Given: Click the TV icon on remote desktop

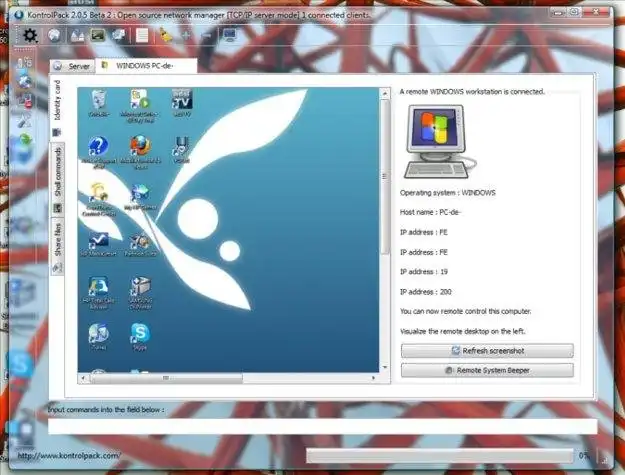Looking at the screenshot, I should 182,99.
